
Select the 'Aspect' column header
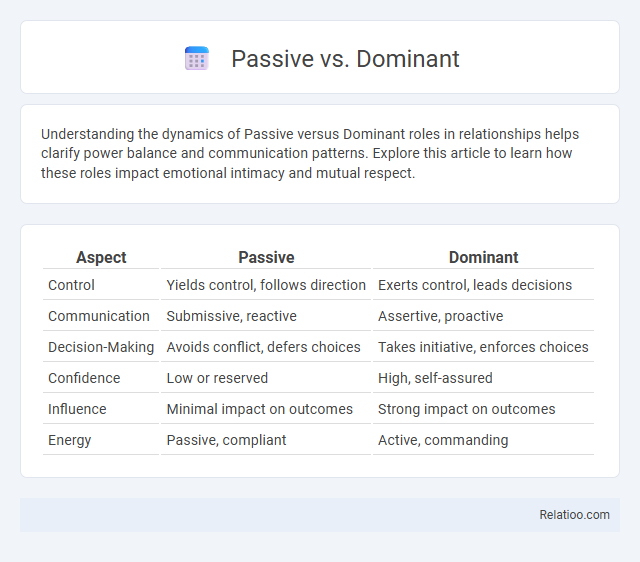pos(101,258)
